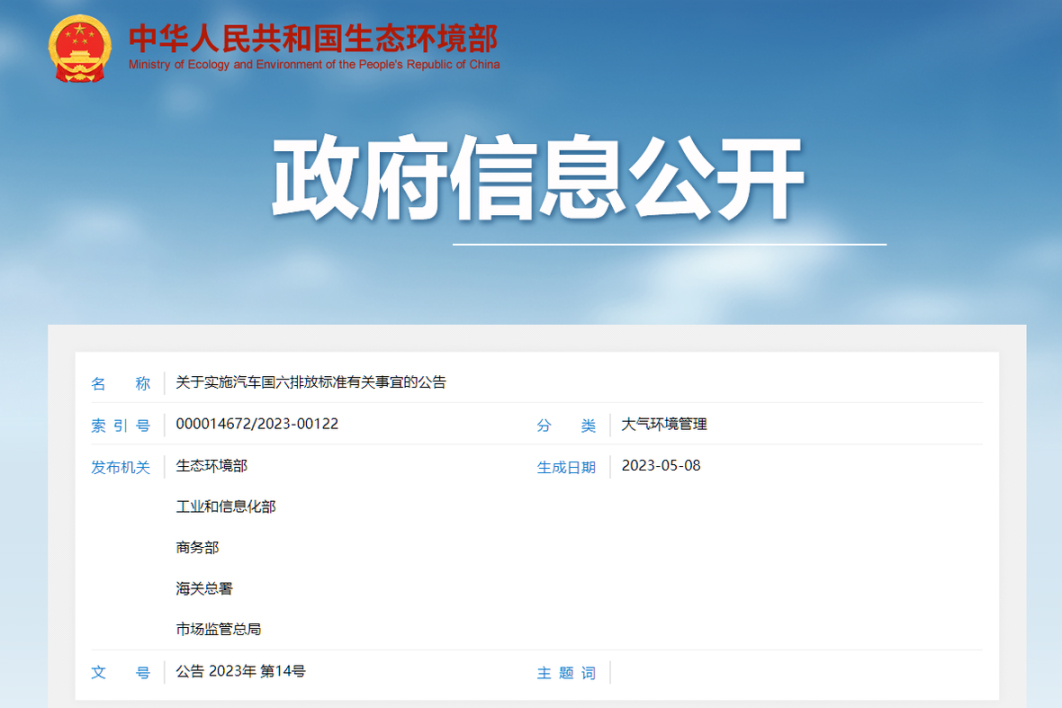The image size is (1062, 708).
Task: Click the announcement title 关于实施汽车国六排放标准有关事宜的公告
Action: tap(311, 382)
